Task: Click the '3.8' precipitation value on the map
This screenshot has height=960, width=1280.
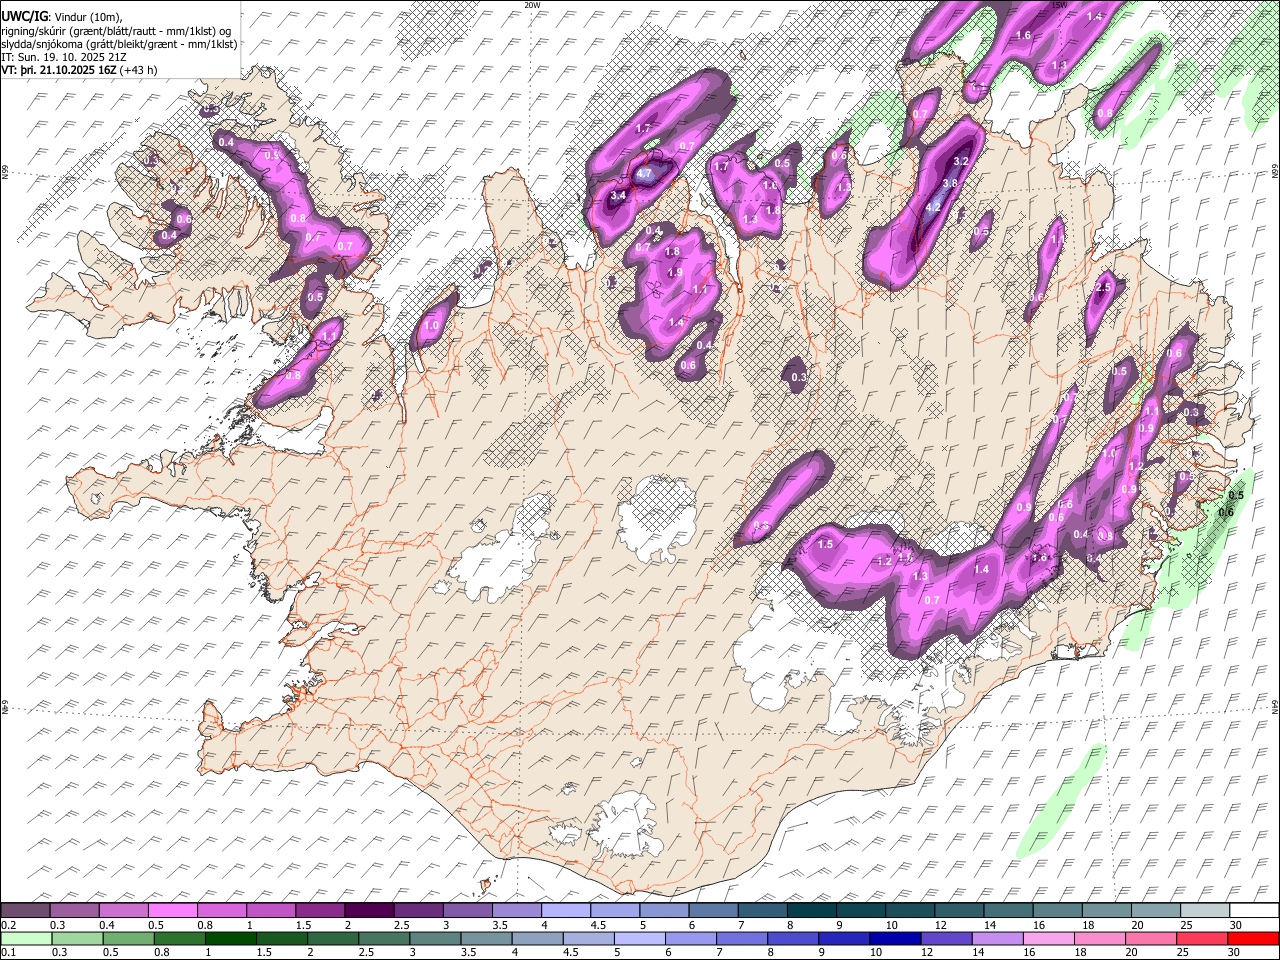Action: click(x=950, y=183)
